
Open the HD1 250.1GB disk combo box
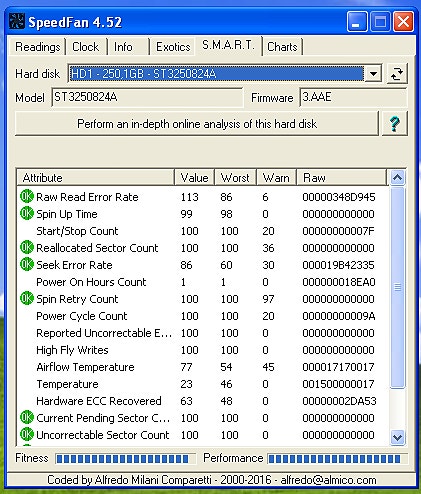225,73
